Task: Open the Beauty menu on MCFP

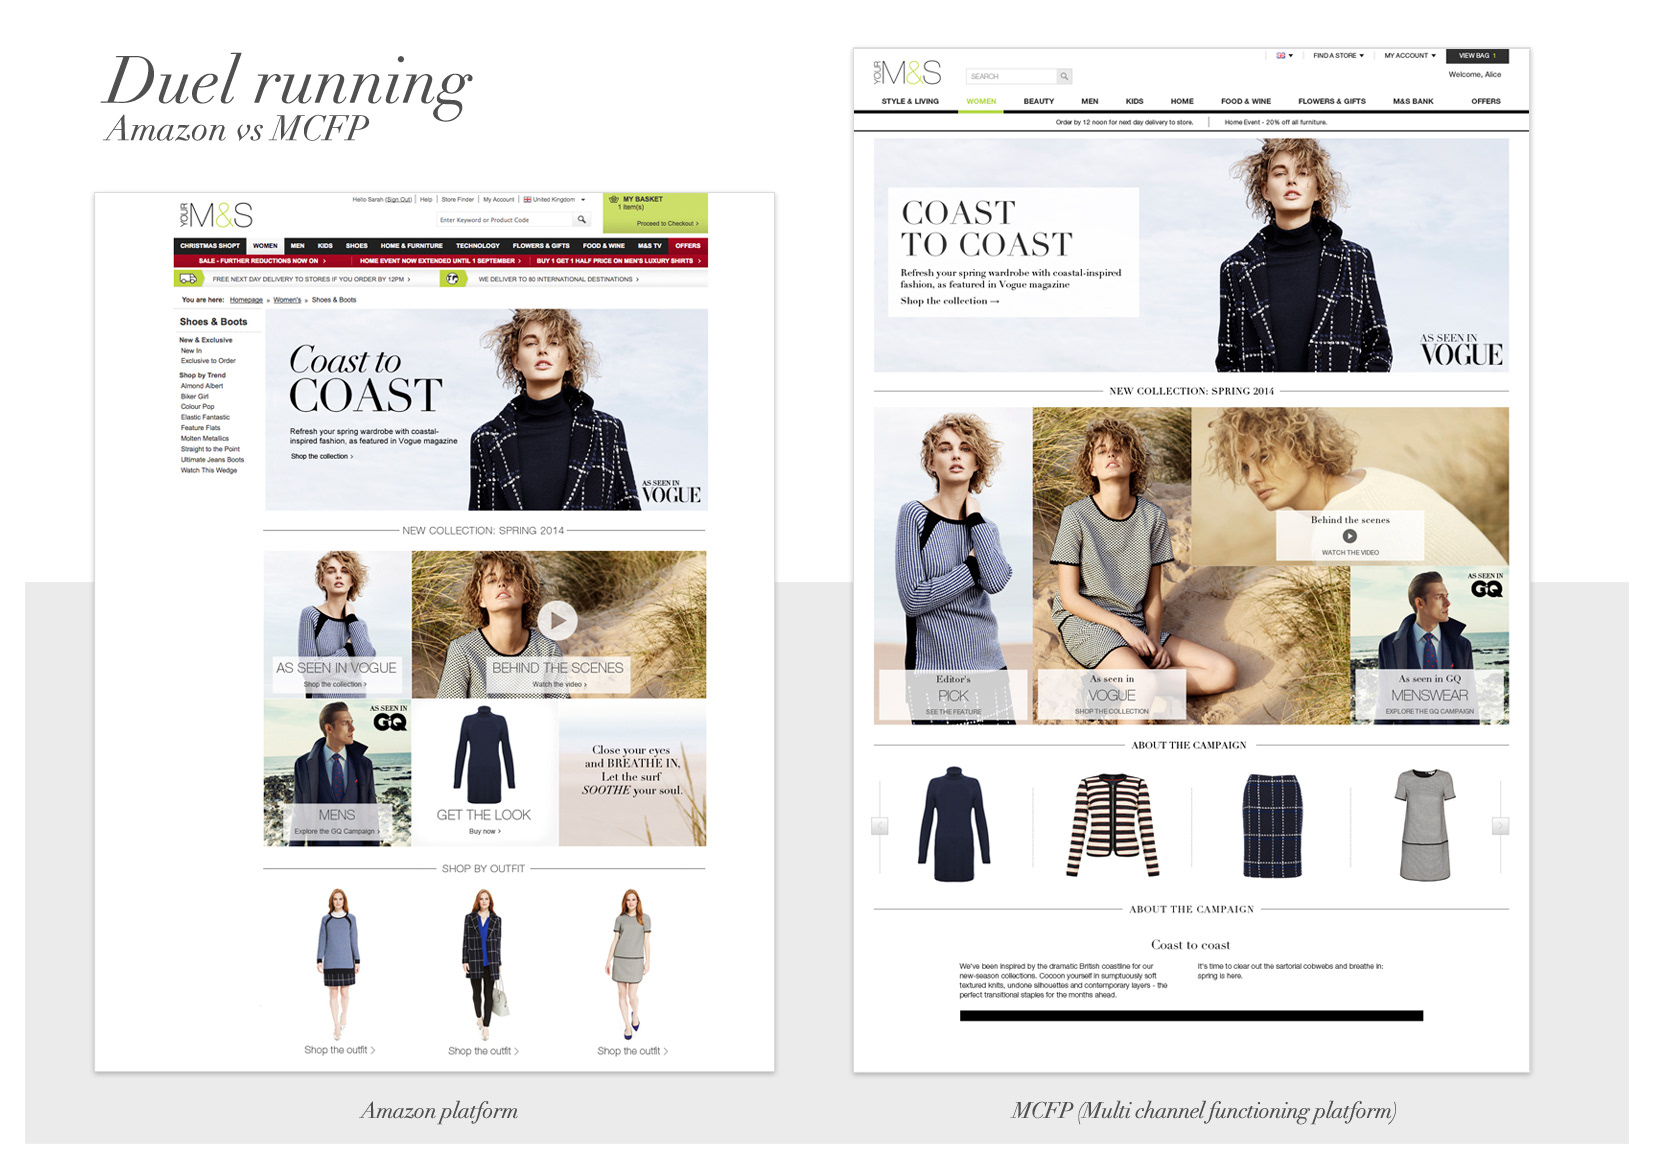Action: [1039, 101]
